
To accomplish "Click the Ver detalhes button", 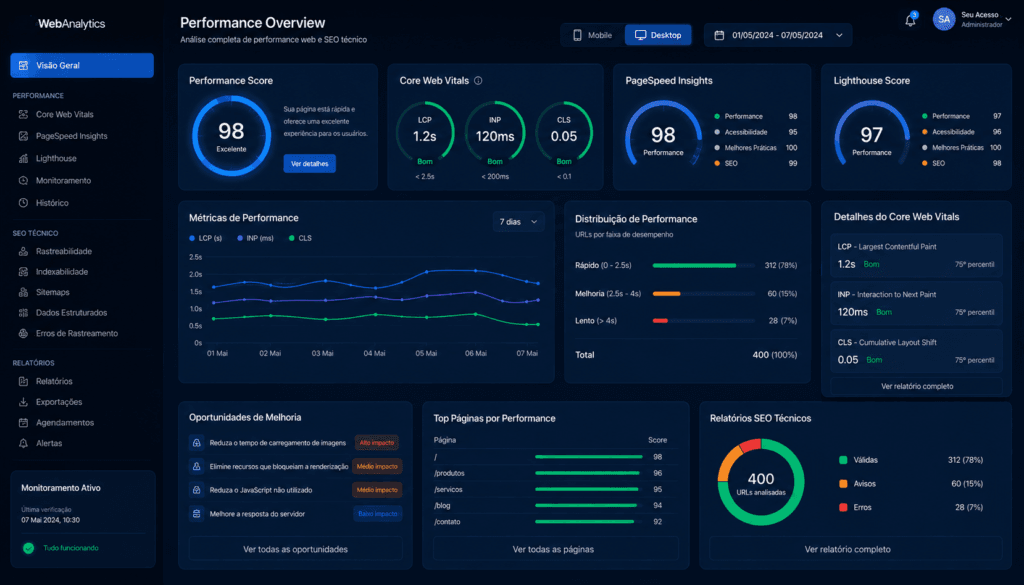I will (x=310, y=163).
